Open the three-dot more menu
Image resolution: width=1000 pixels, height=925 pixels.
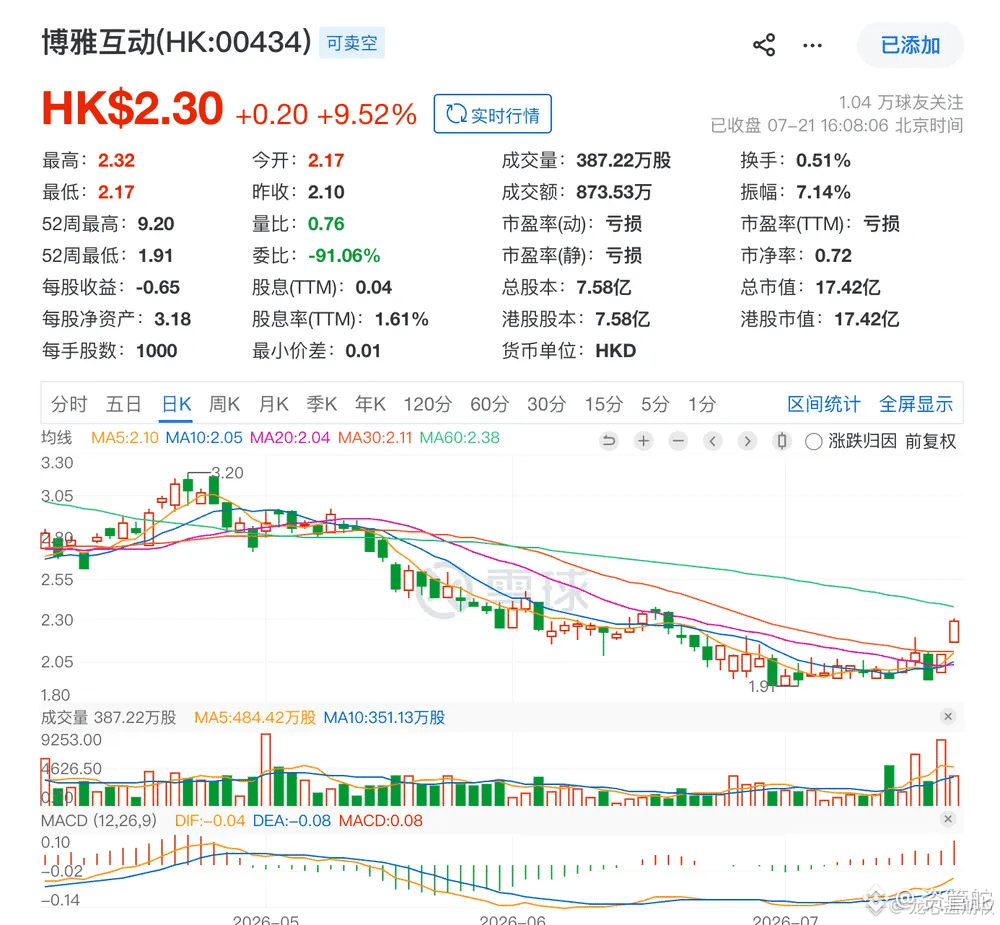coord(812,45)
